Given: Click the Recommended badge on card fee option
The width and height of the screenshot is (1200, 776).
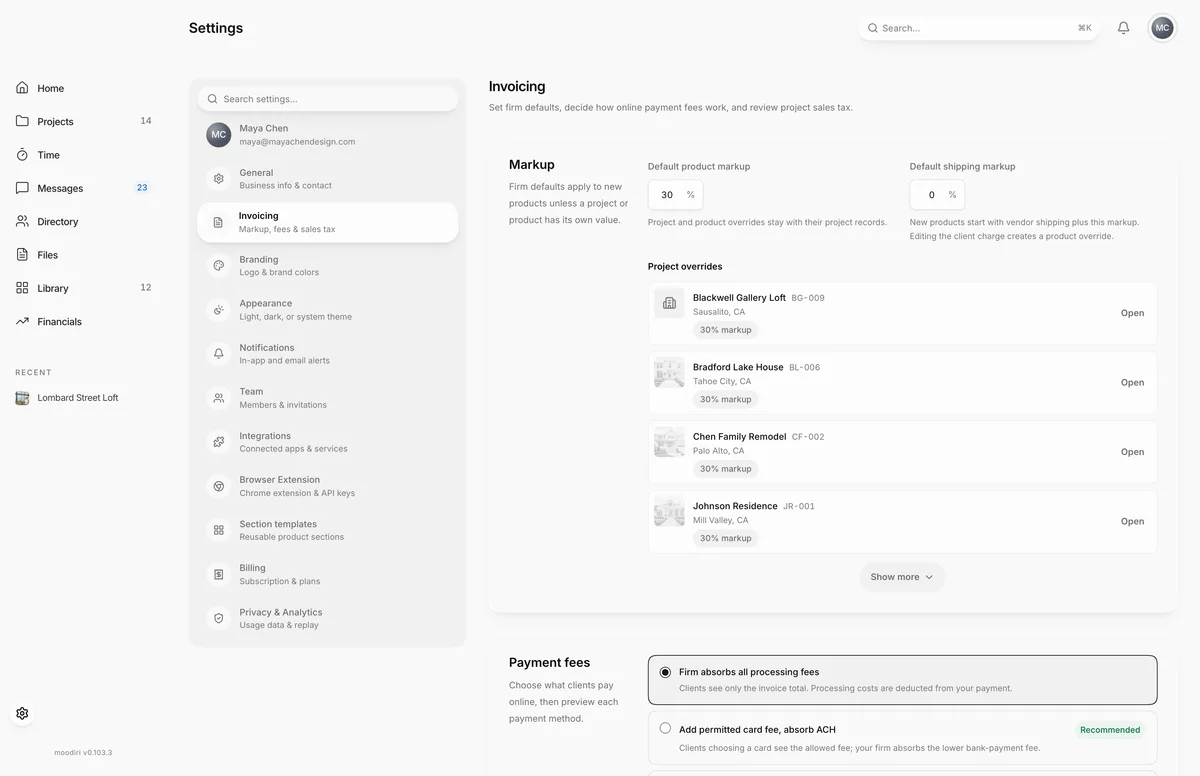Looking at the screenshot, I should click(x=1110, y=730).
